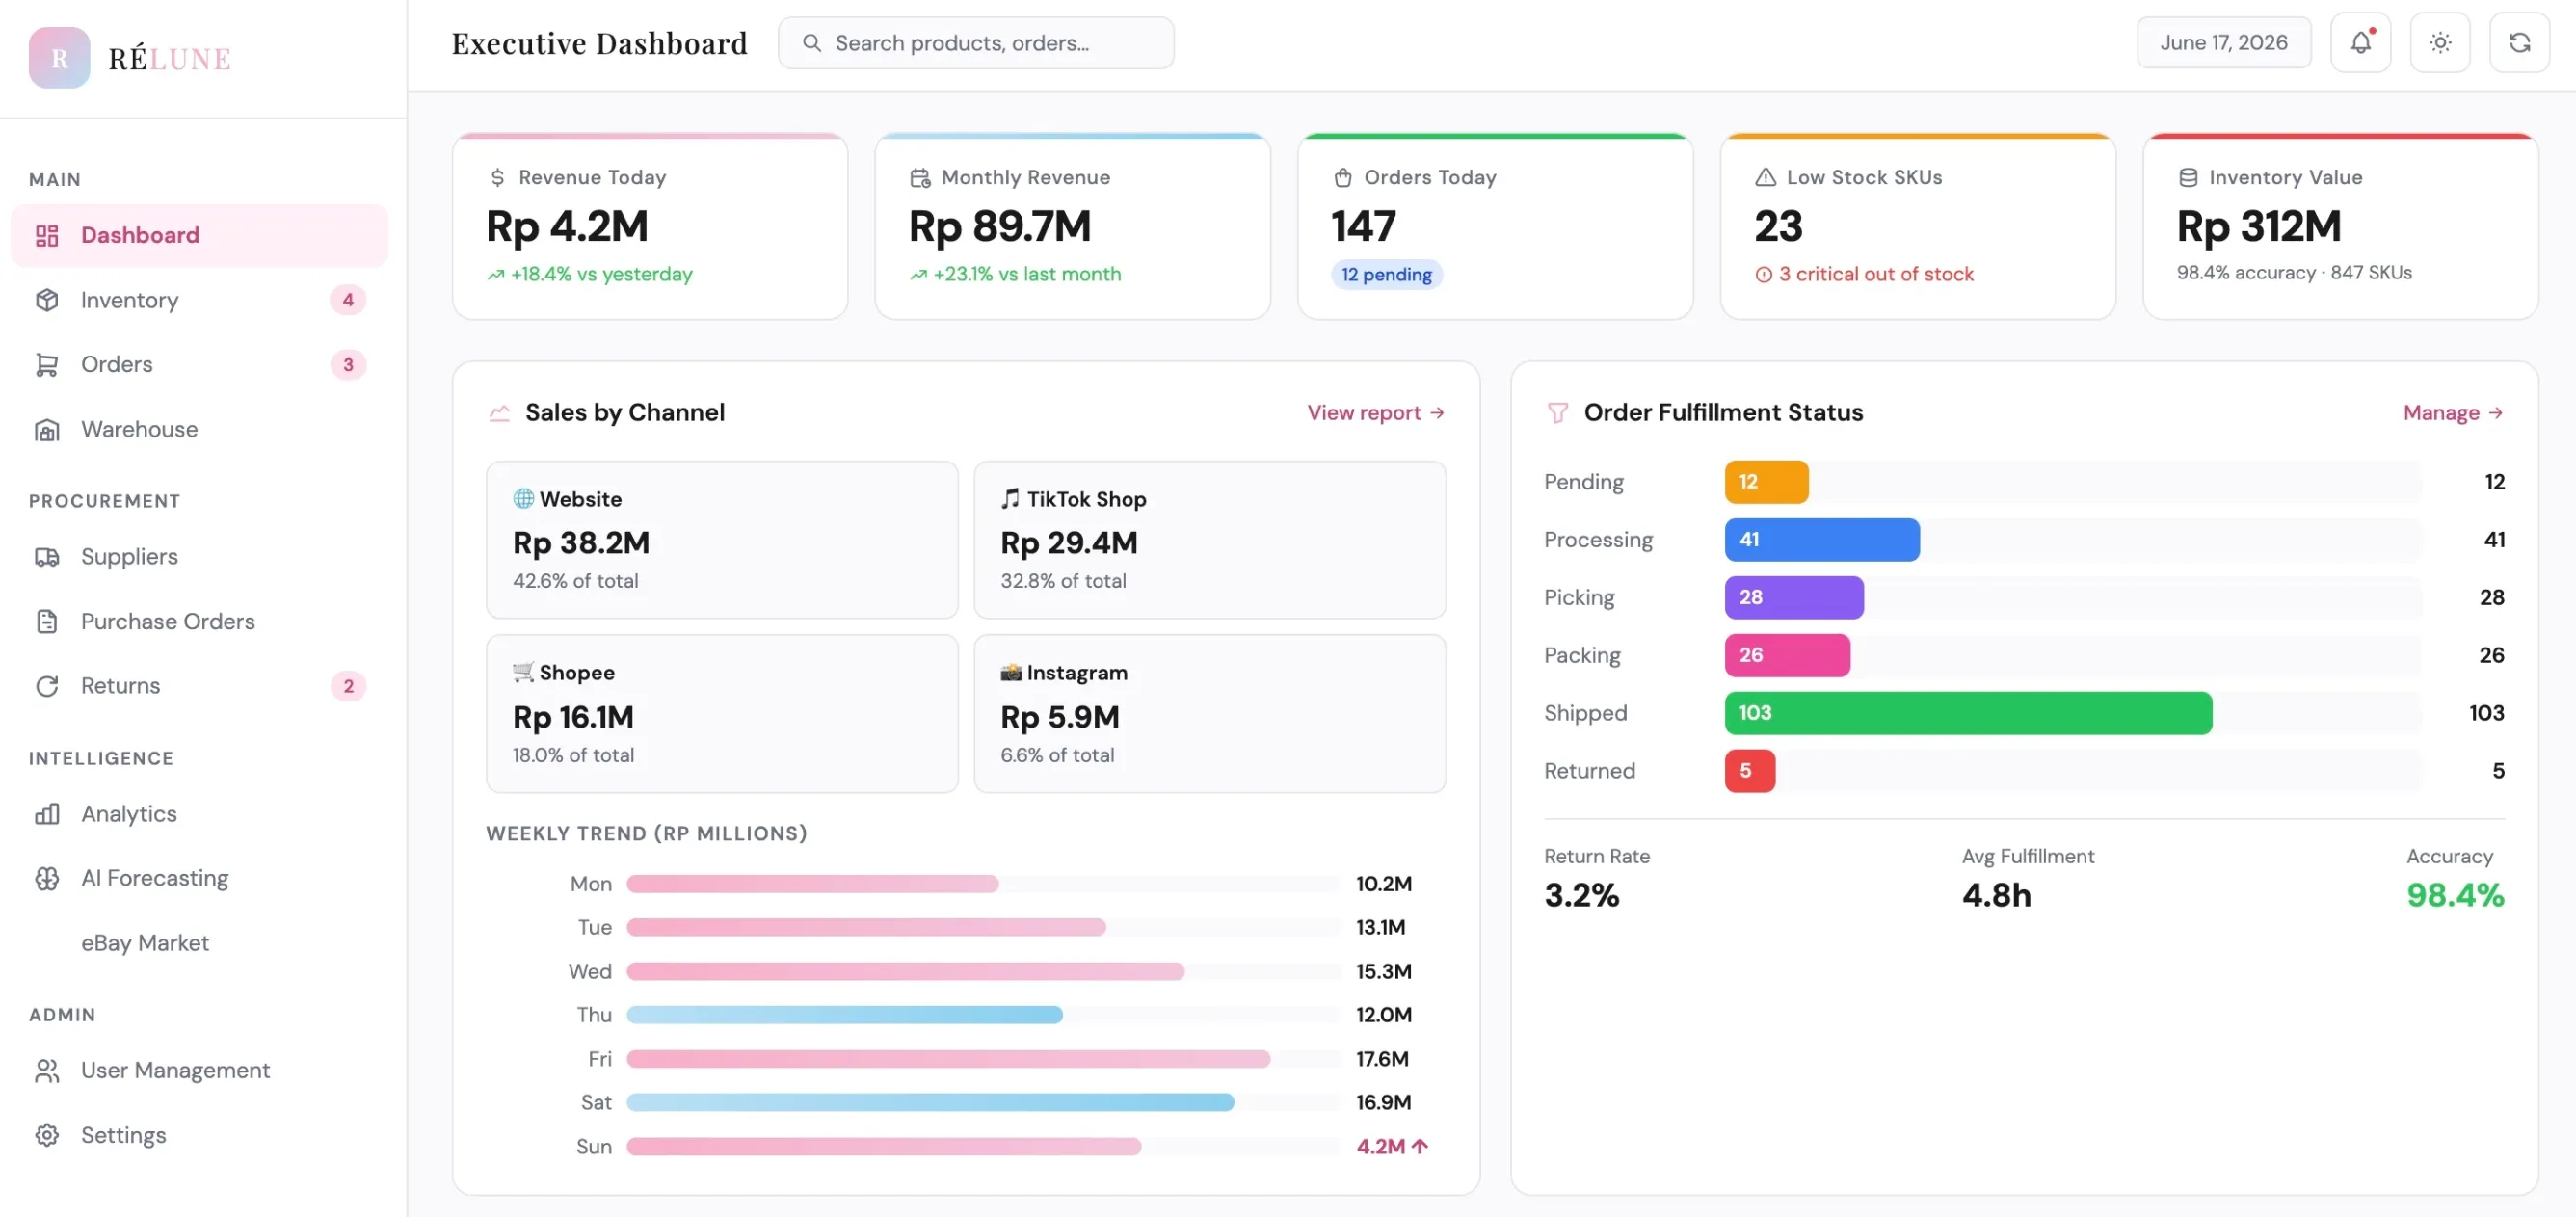Click the View report link
This screenshot has height=1217, width=2576.
point(1375,413)
